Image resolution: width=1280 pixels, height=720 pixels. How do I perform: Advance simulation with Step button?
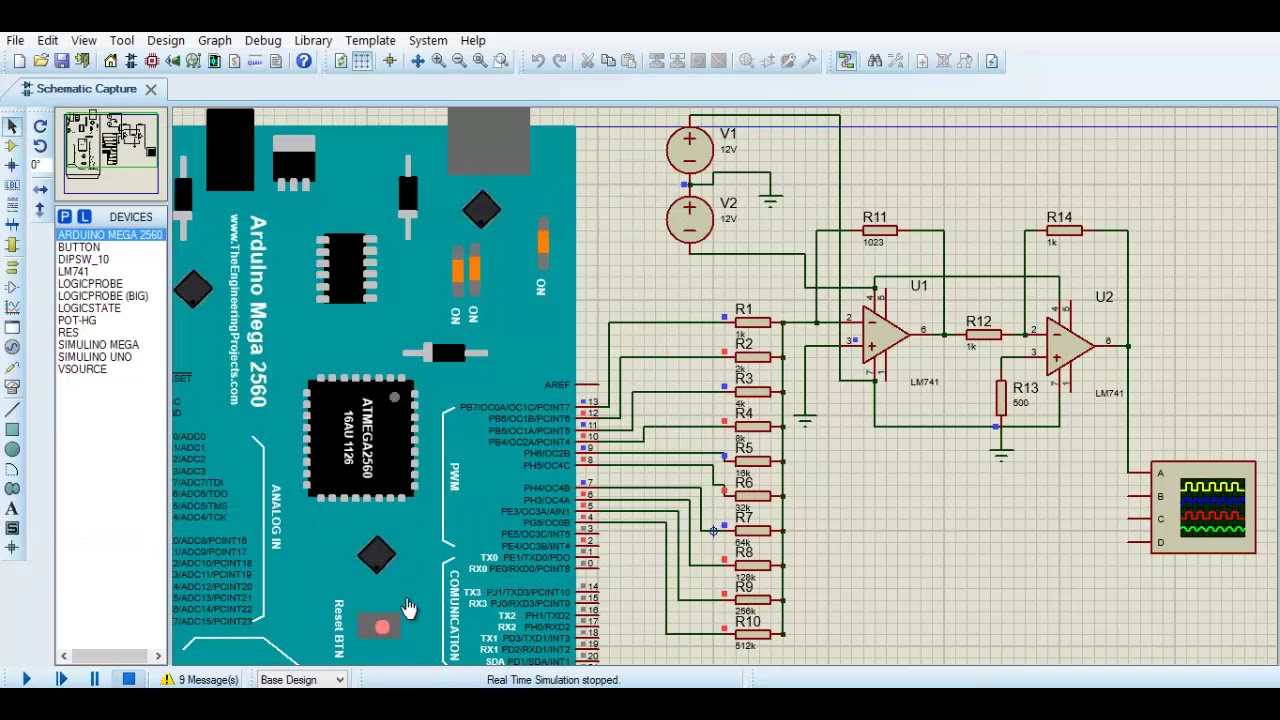pos(61,680)
